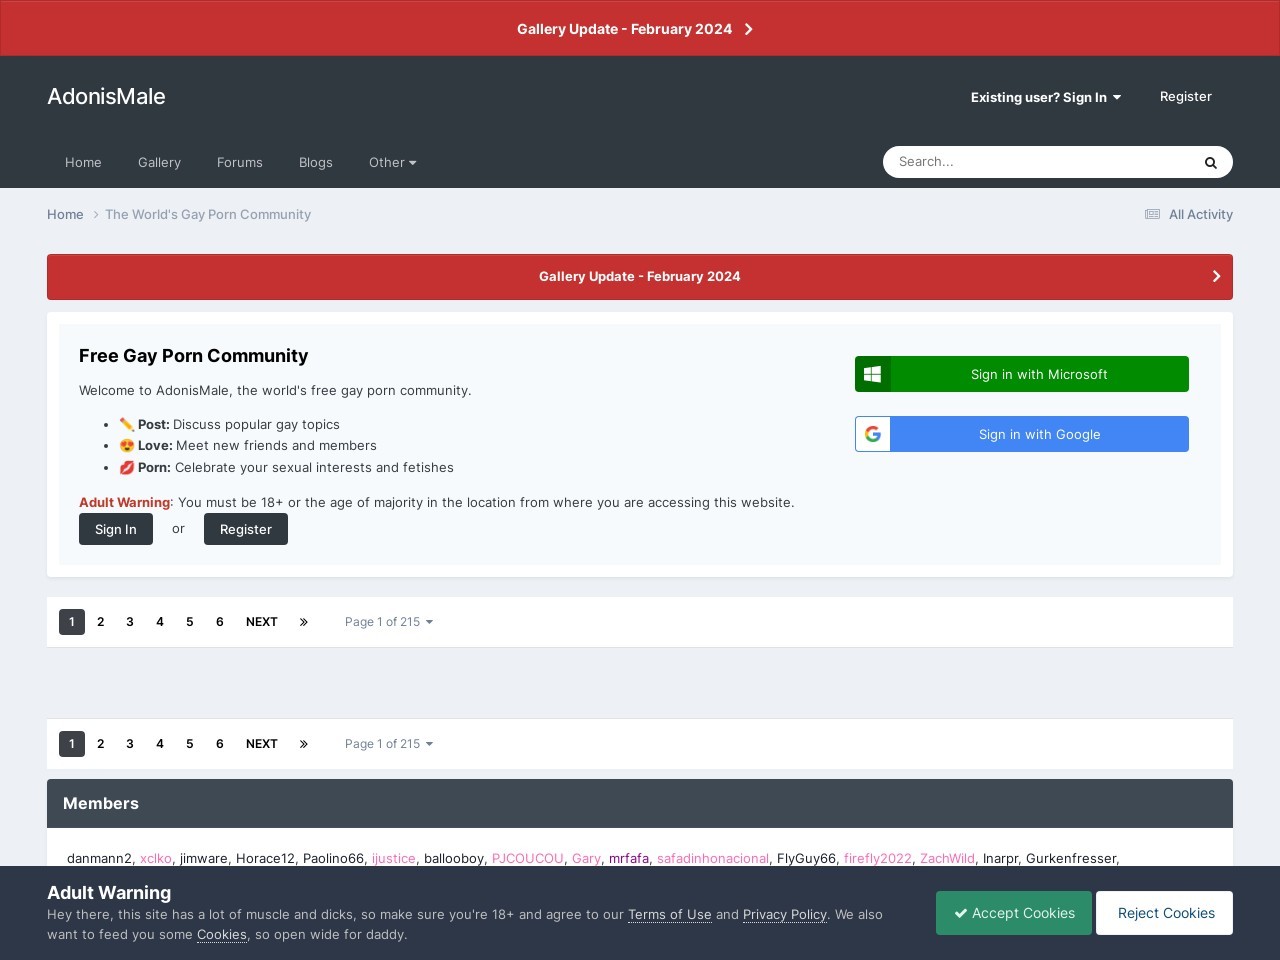Click the dark Sign In button
This screenshot has width=1280, height=960.
click(x=116, y=529)
